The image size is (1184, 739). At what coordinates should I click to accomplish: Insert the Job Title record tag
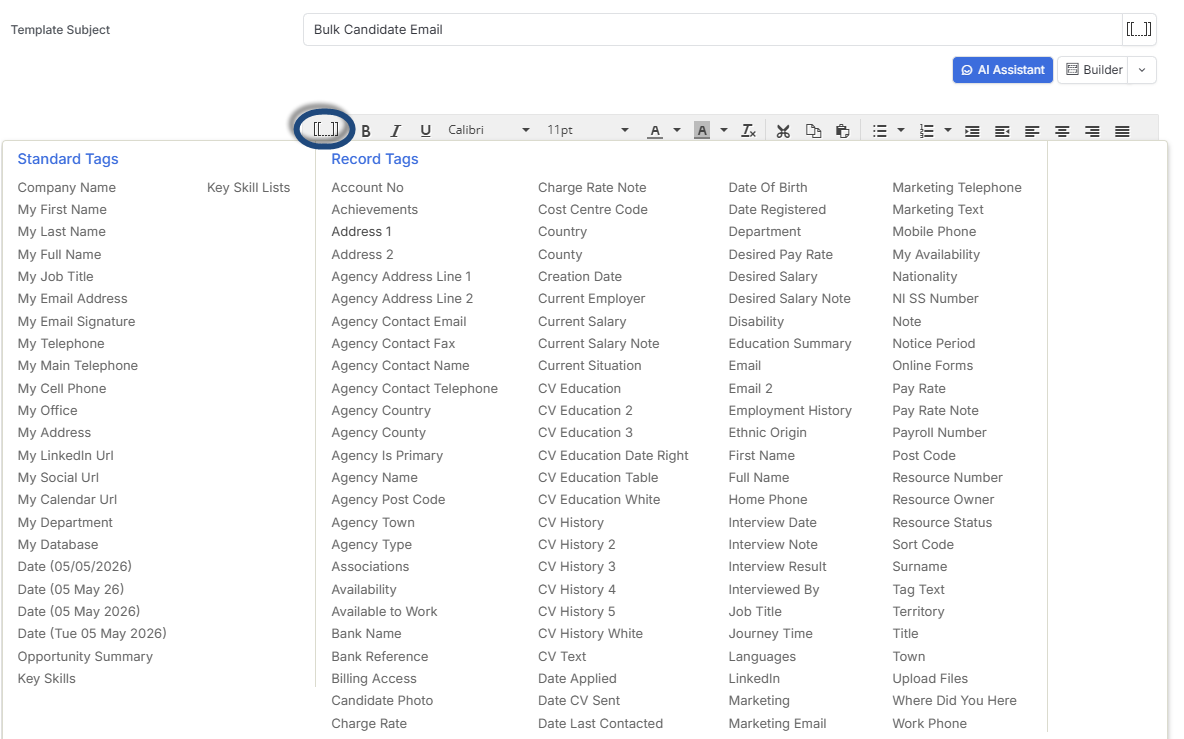(x=754, y=611)
